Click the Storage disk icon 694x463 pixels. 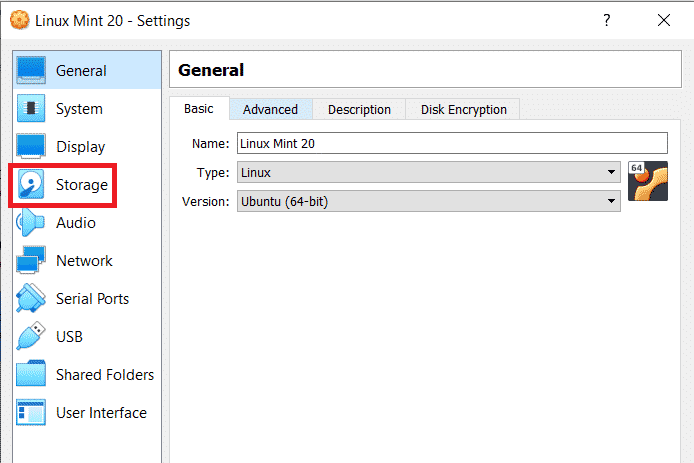(32, 185)
